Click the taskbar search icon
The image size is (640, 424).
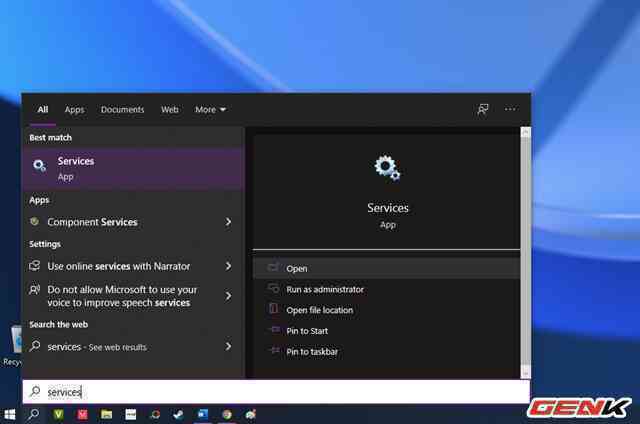click(33, 415)
